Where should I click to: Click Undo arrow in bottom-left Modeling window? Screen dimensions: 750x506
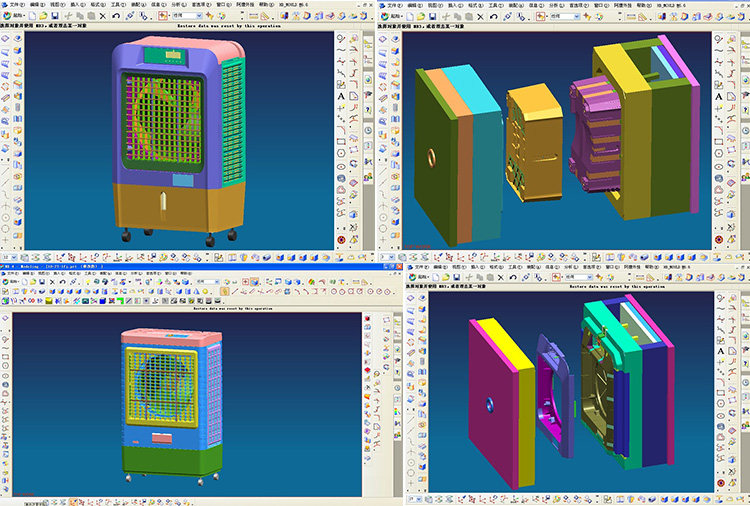63,282
